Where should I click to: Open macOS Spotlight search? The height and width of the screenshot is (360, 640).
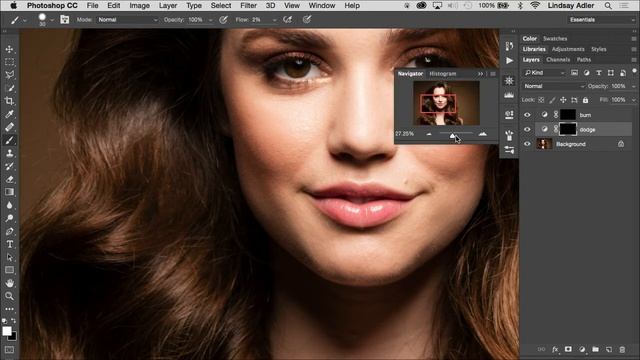[x=608, y=6]
